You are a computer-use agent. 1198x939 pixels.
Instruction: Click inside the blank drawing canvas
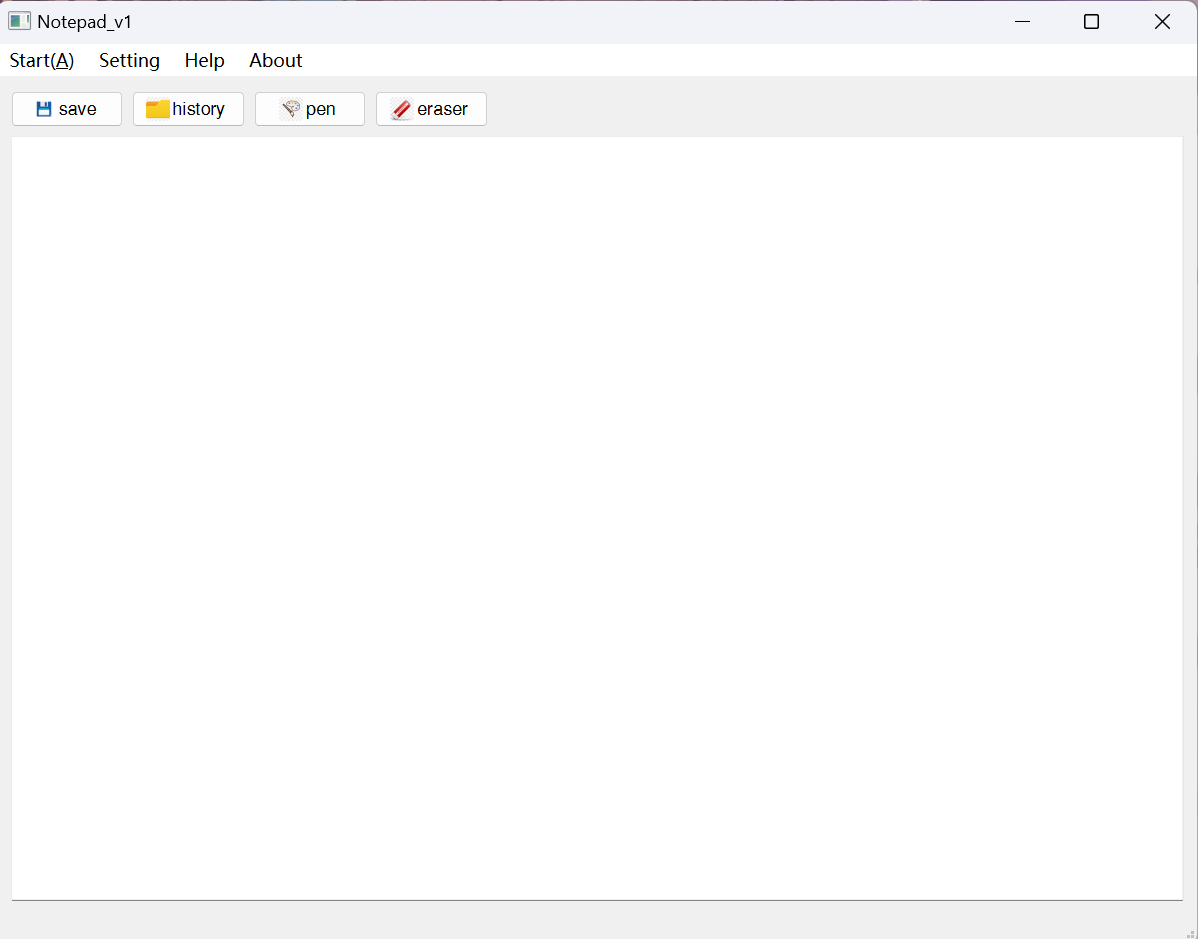coord(597,518)
